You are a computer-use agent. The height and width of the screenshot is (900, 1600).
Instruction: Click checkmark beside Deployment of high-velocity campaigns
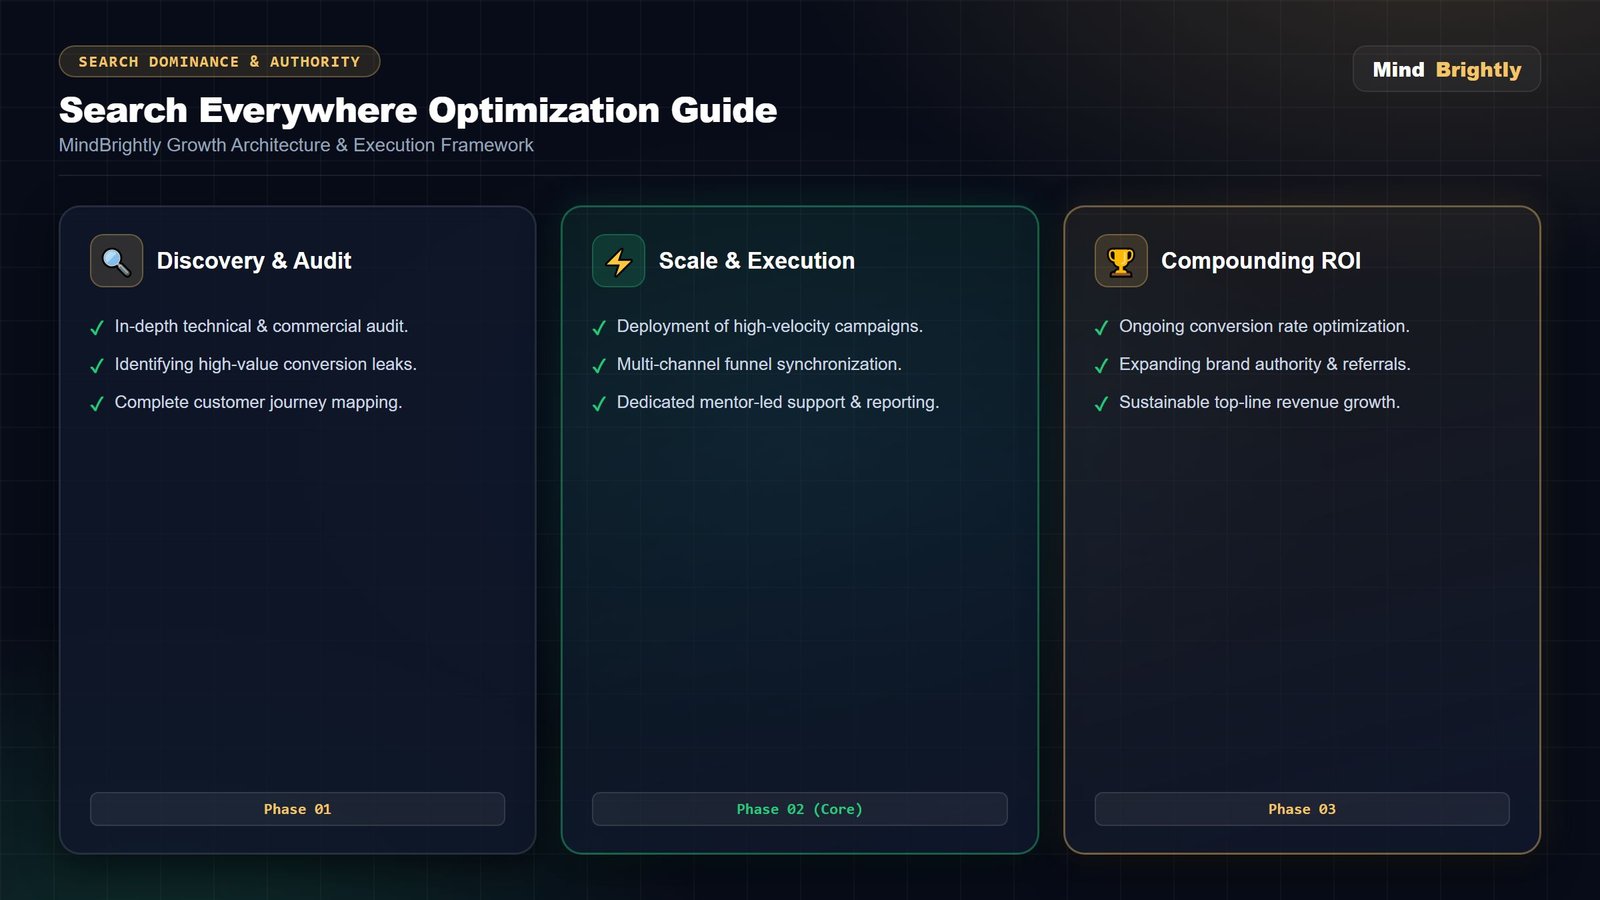[x=599, y=328]
